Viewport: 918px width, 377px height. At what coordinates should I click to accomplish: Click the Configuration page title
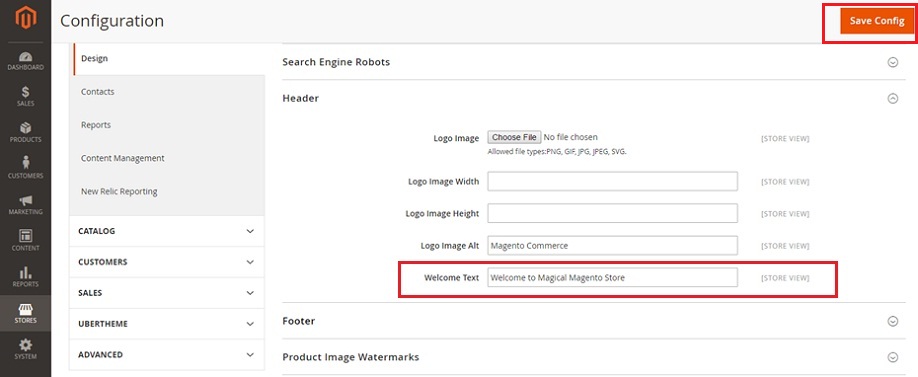[112, 21]
